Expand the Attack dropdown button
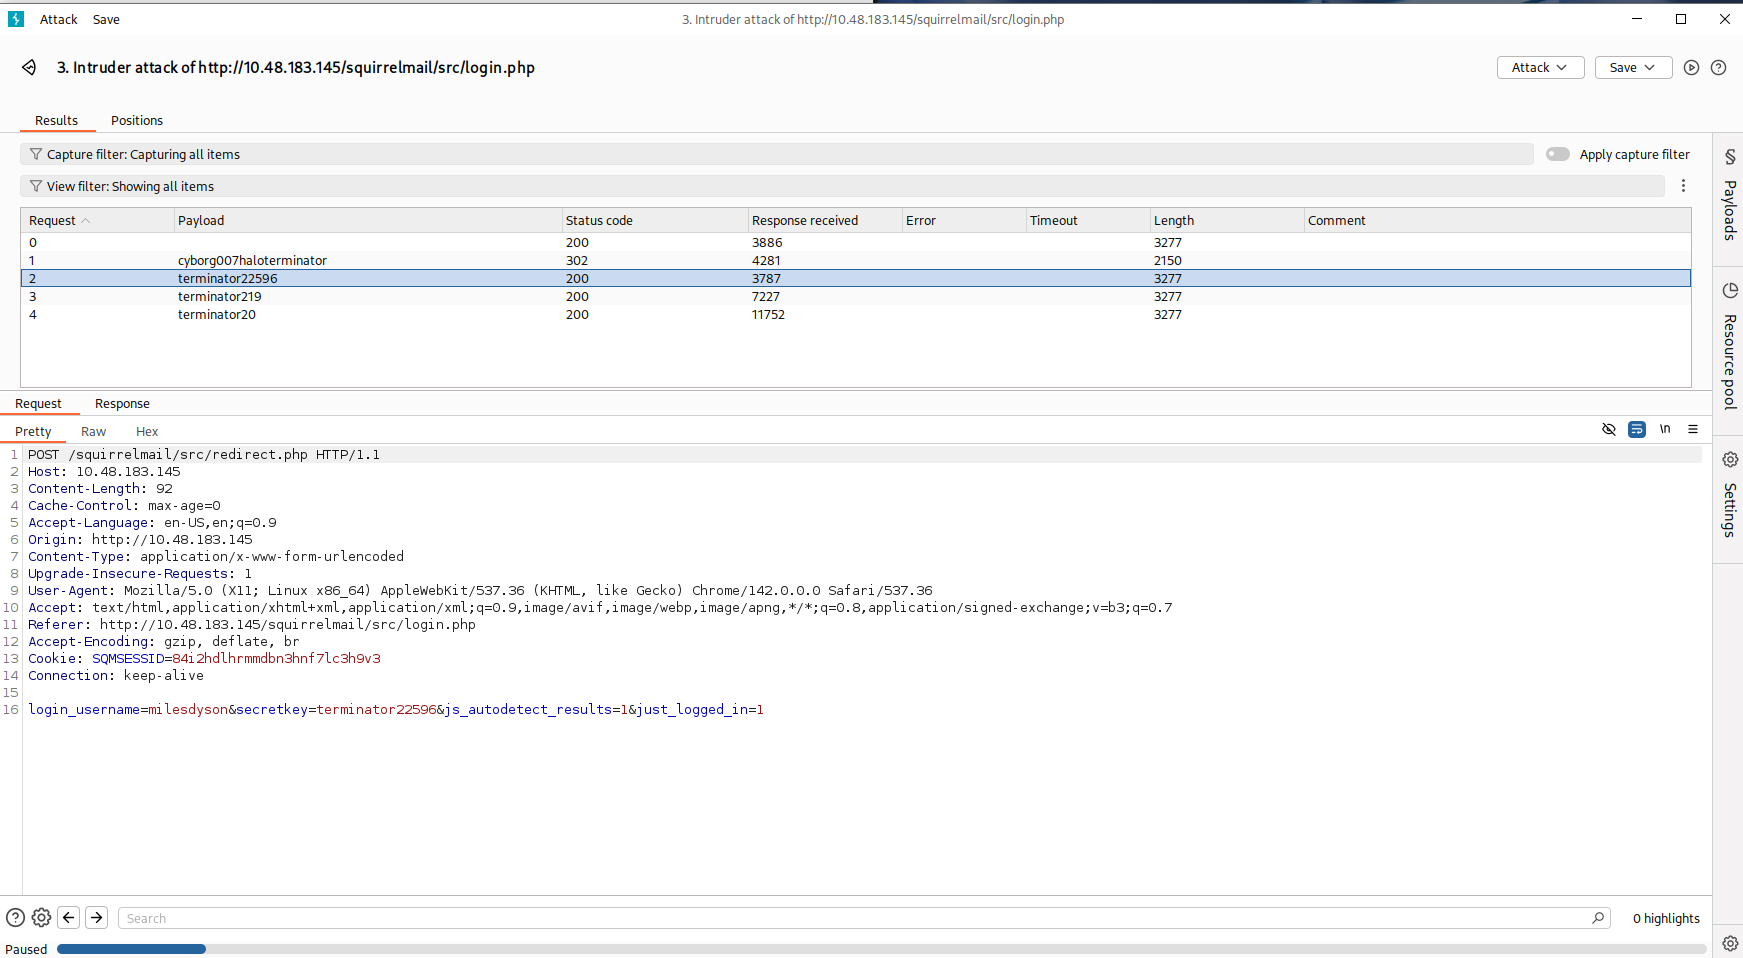 point(1540,67)
